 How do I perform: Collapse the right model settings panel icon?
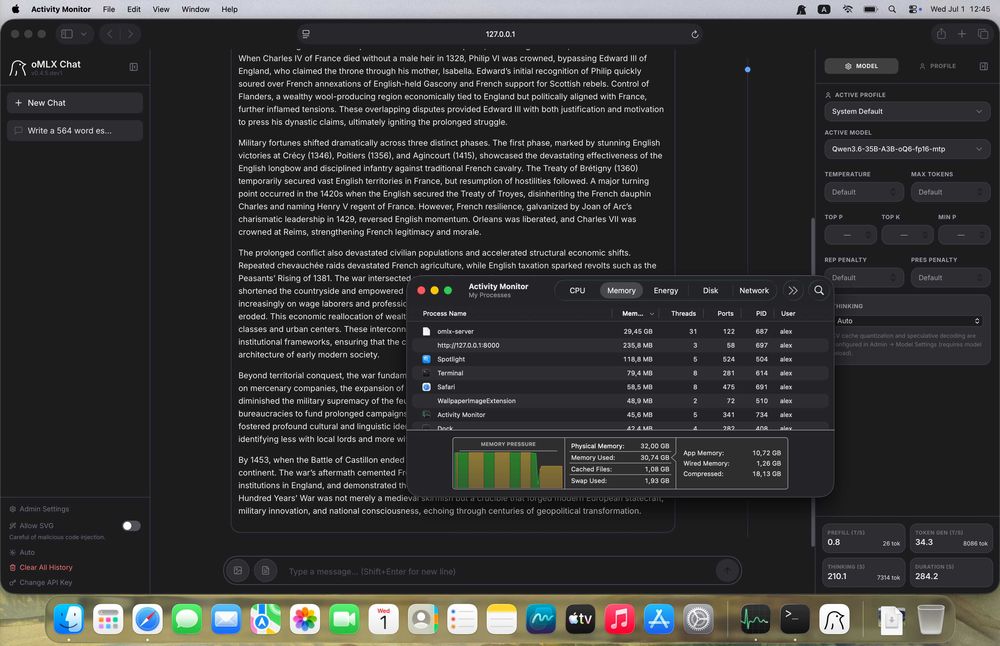pyautogui.click(x=983, y=66)
